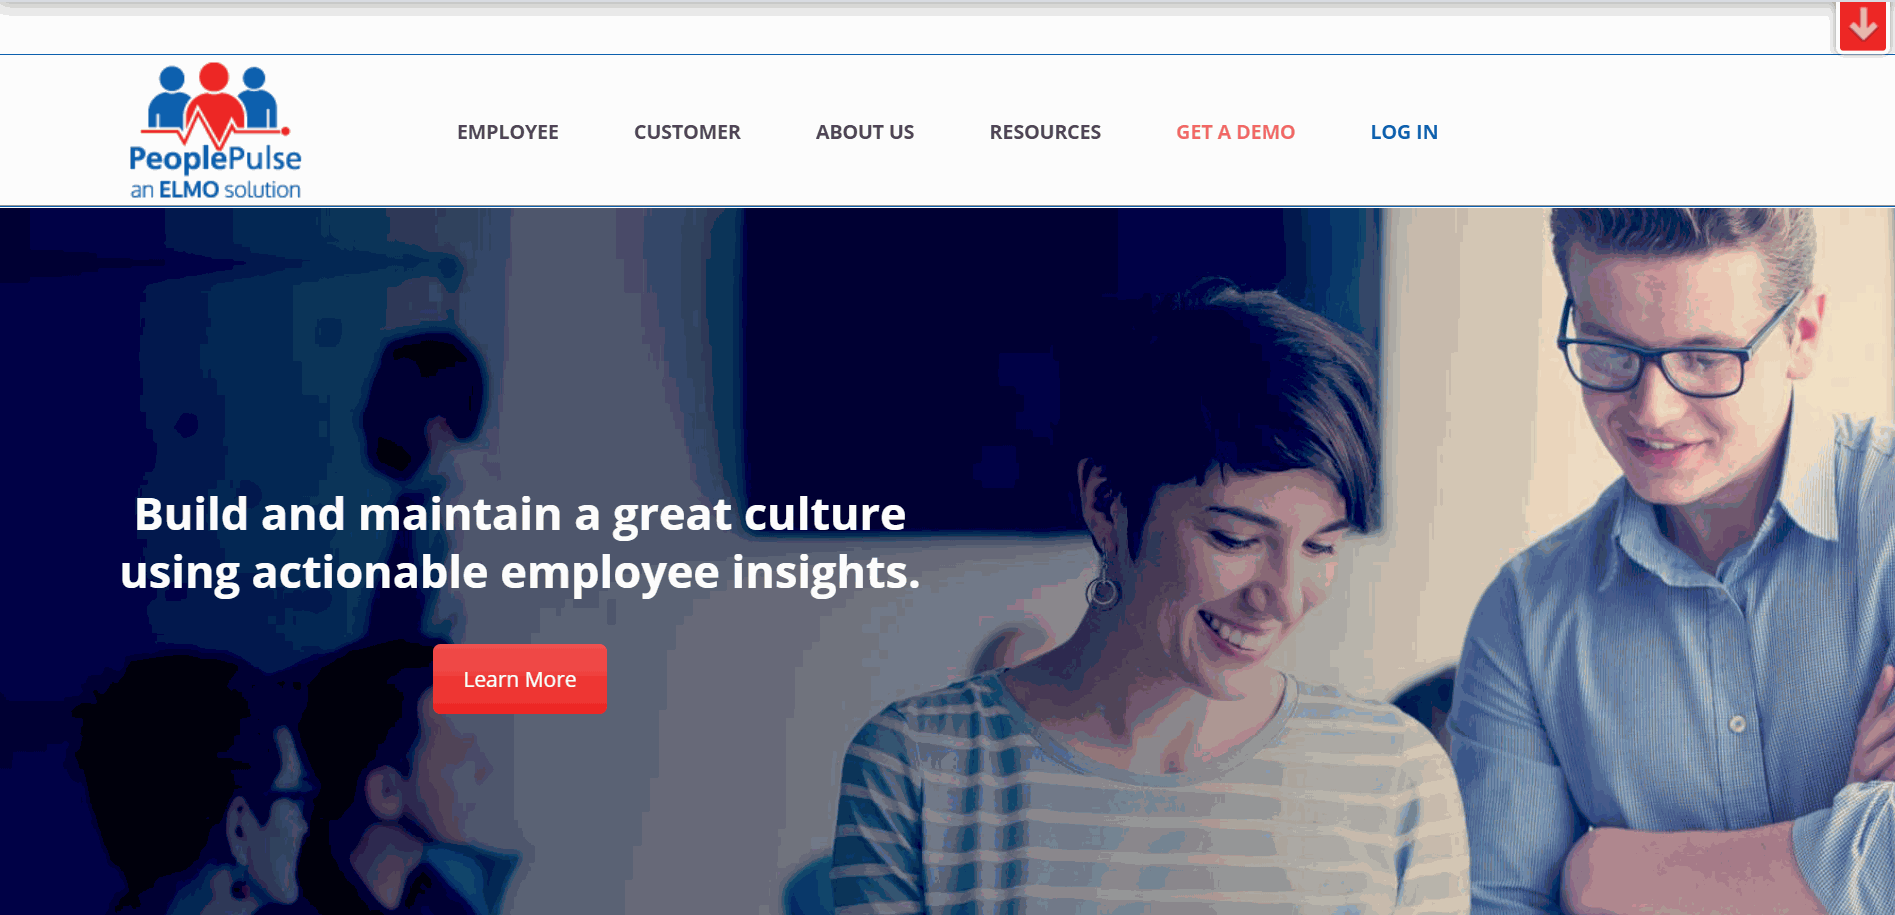Click the right blue figure in logo

click(x=259, y=98)
